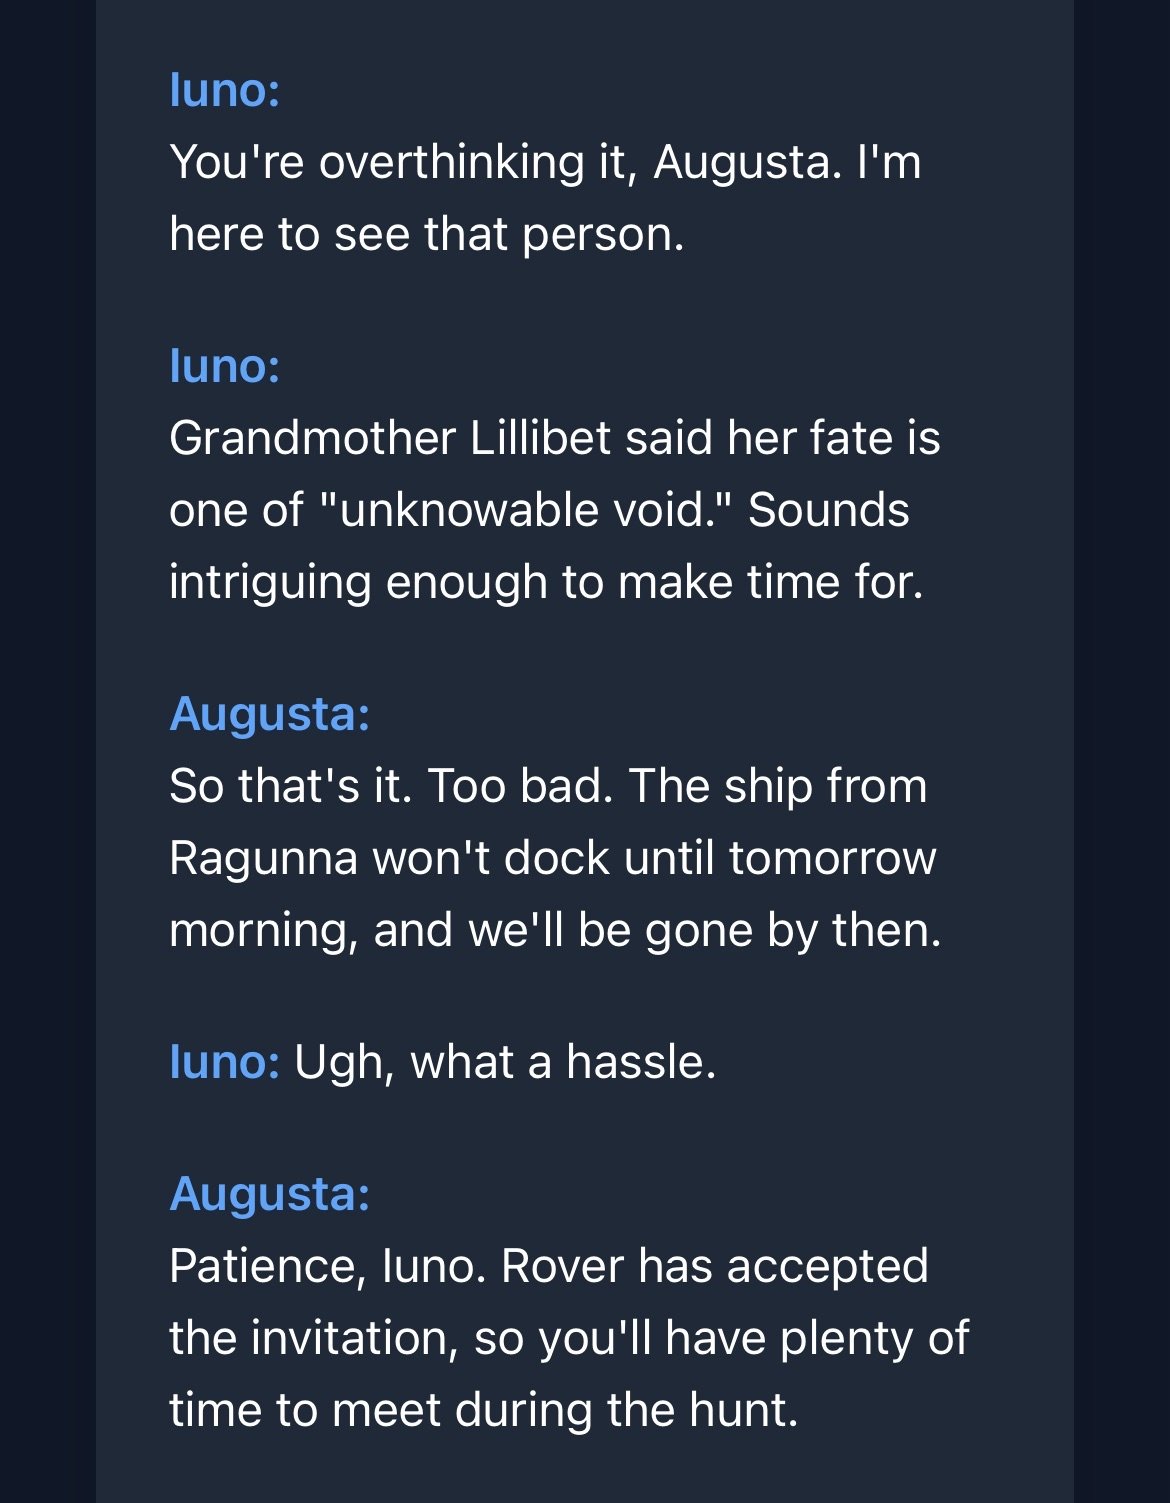Click the word "Sounds" after unknowable void

click(x=829, y=510)
